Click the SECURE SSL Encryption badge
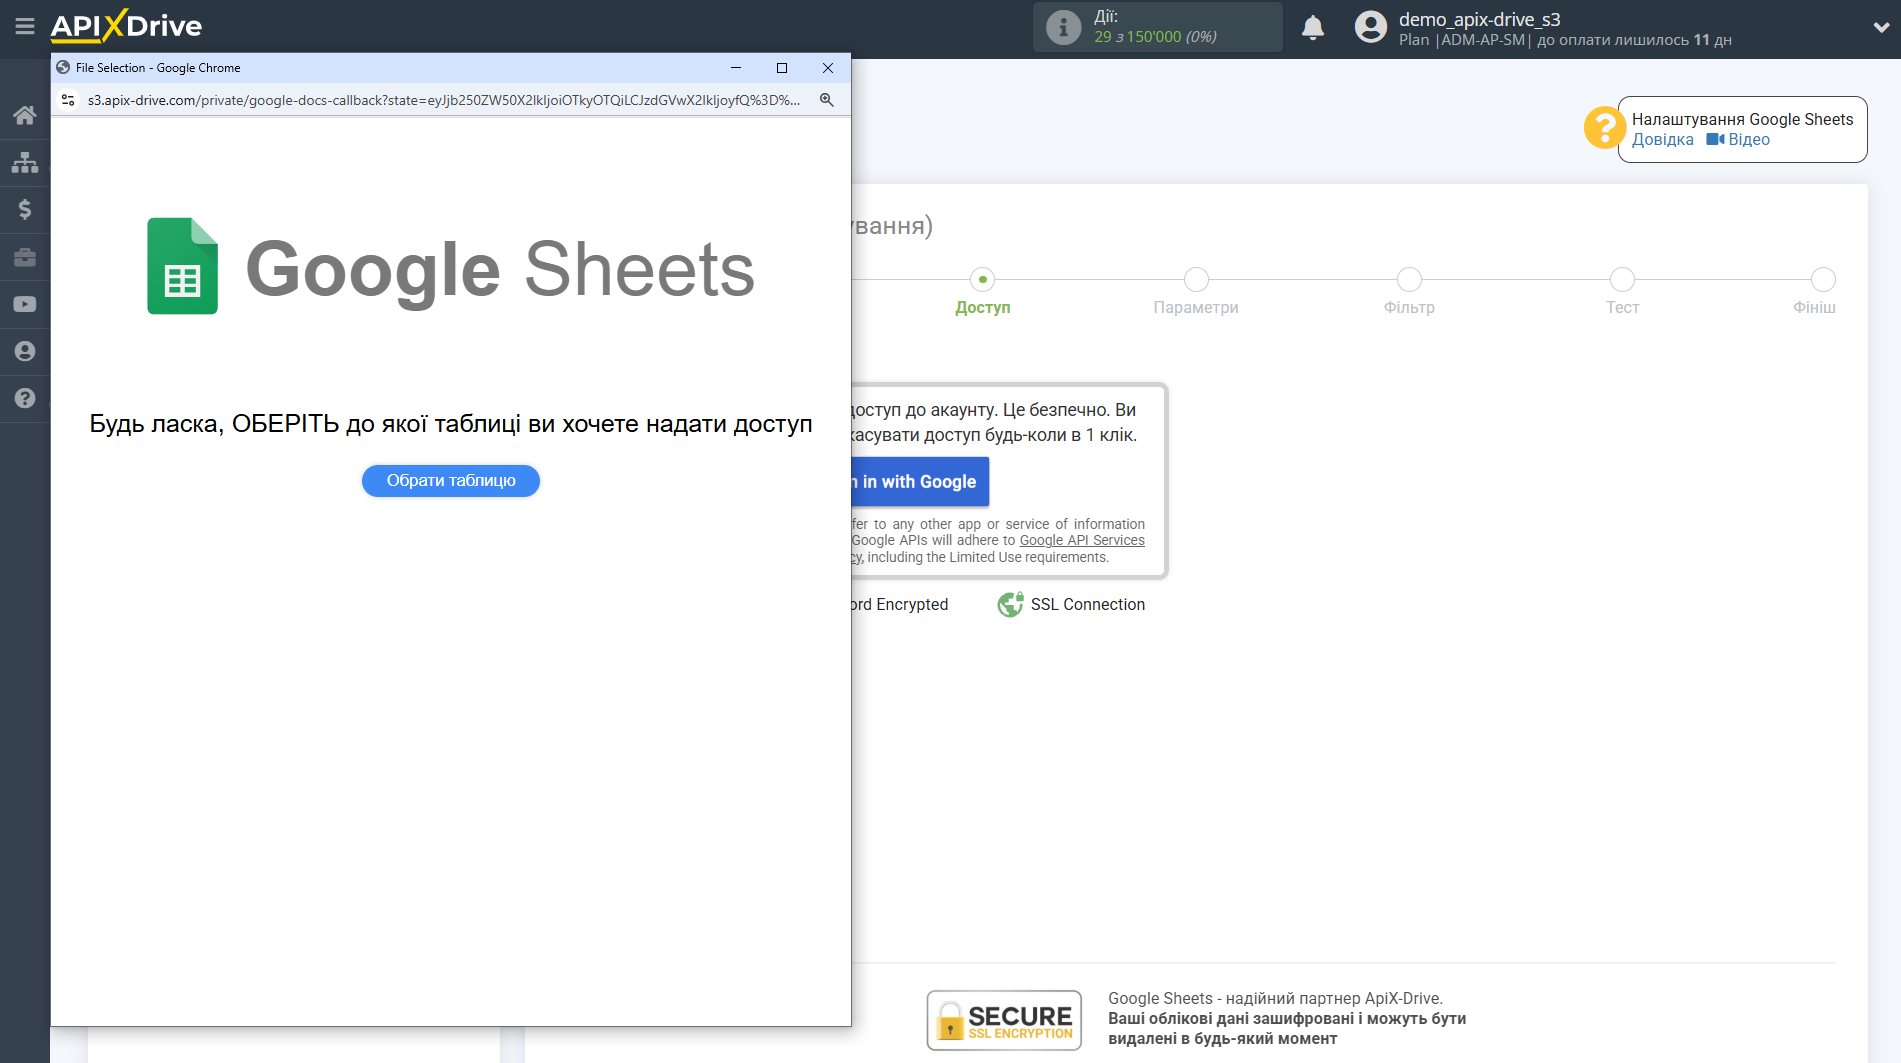The image size is (1901, 1063). tap(1004, 1020)
